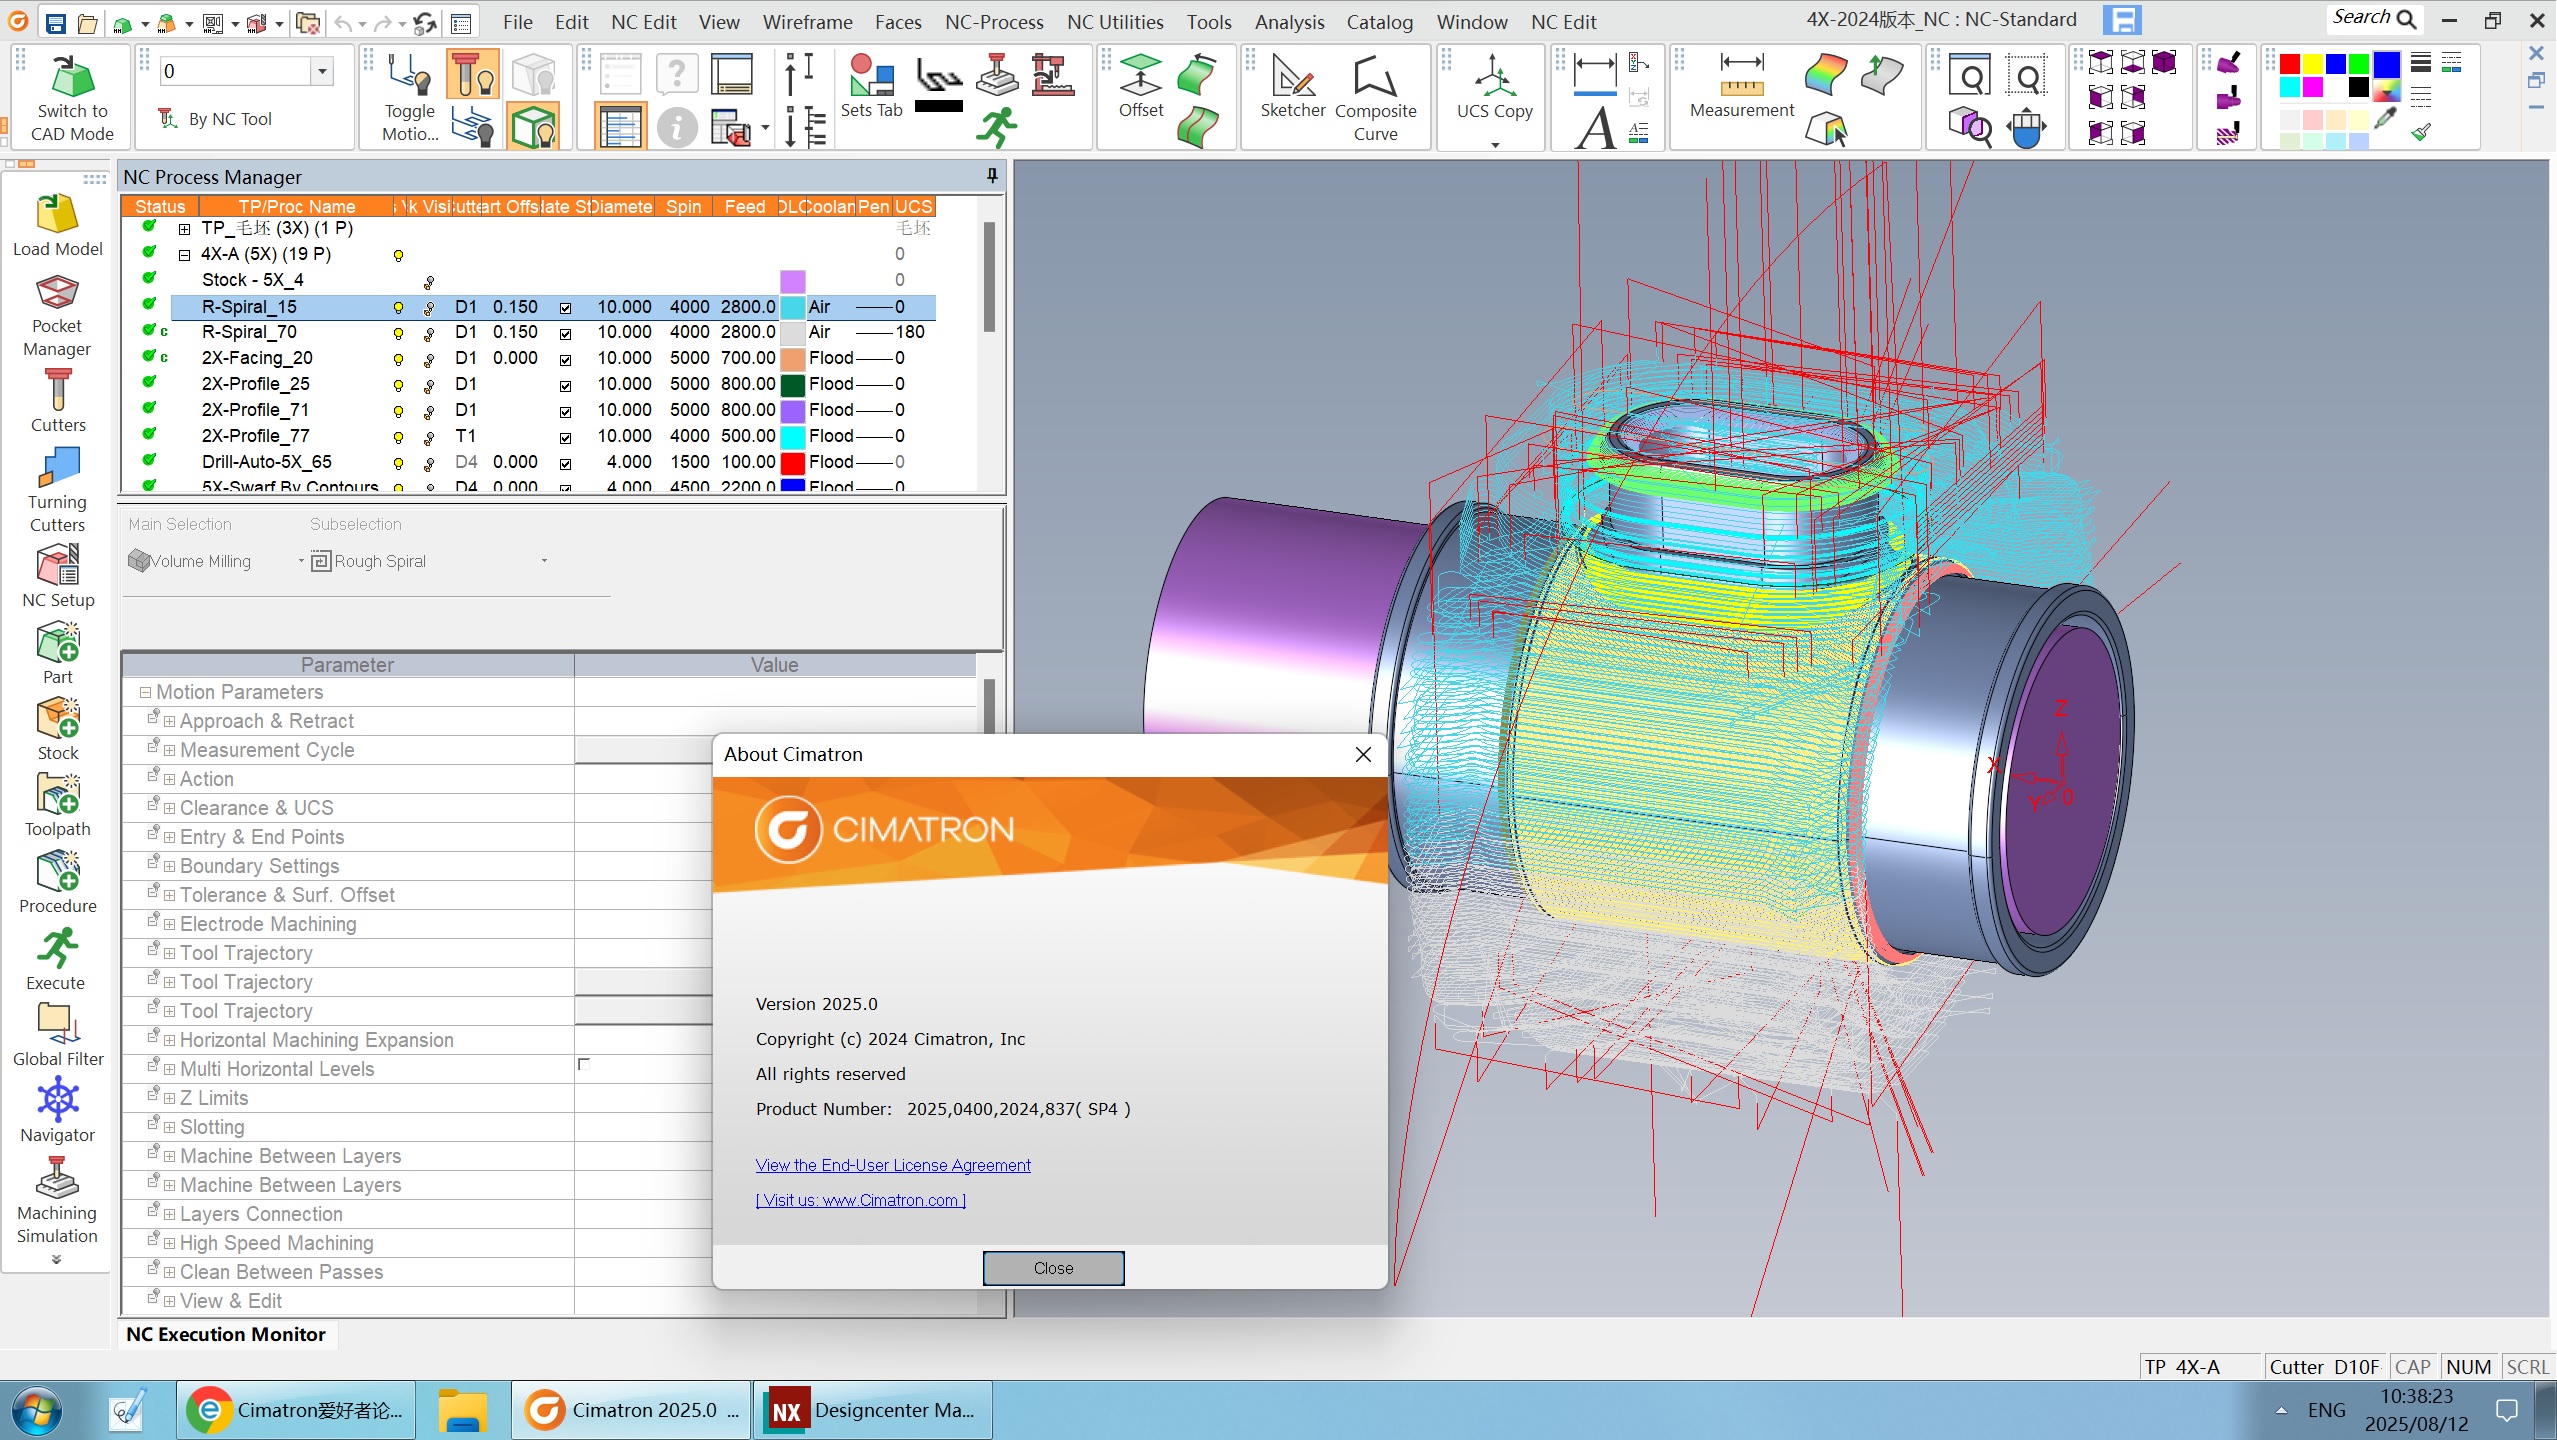2557x1440 pixels.
Task: Expand Approach & Retract parameters
Action: click(x=169, y=721)
